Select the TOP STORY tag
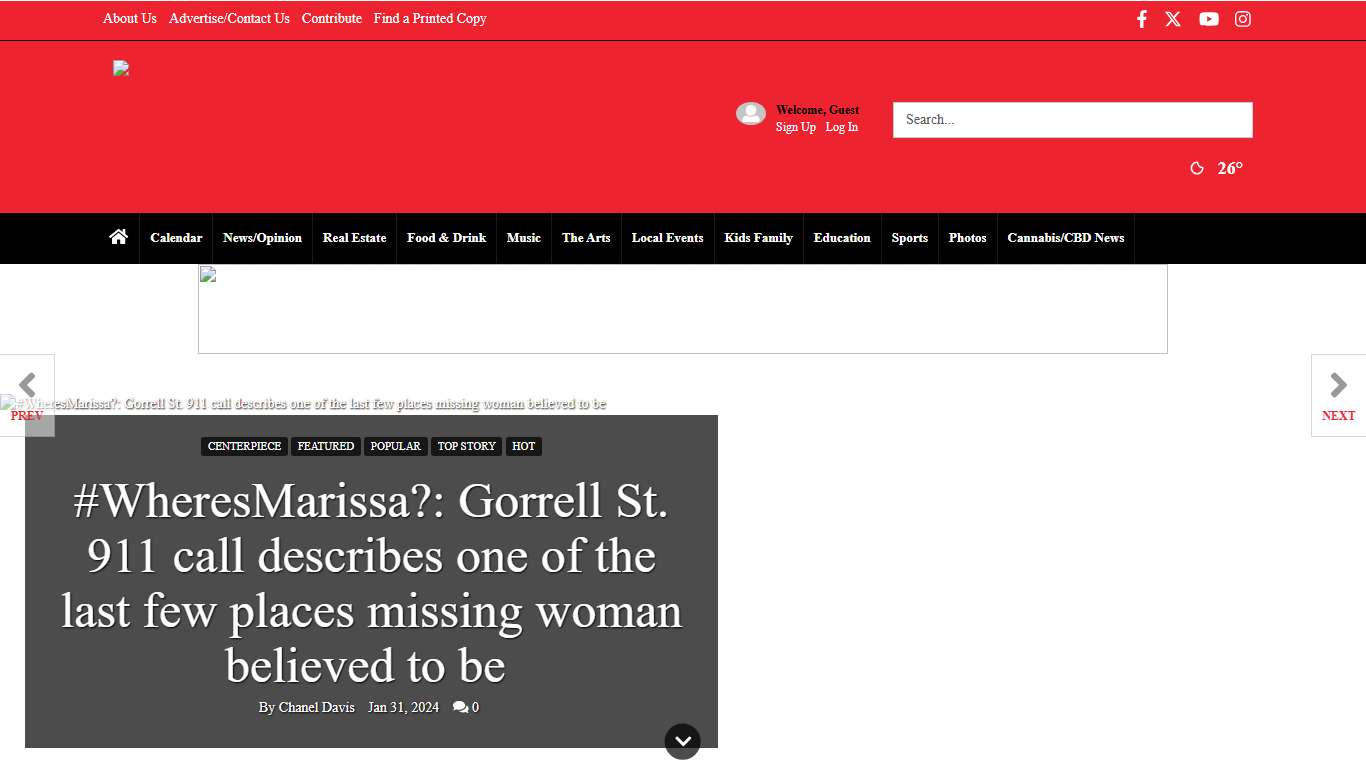 pyautogui.click(x=466, y=446)
